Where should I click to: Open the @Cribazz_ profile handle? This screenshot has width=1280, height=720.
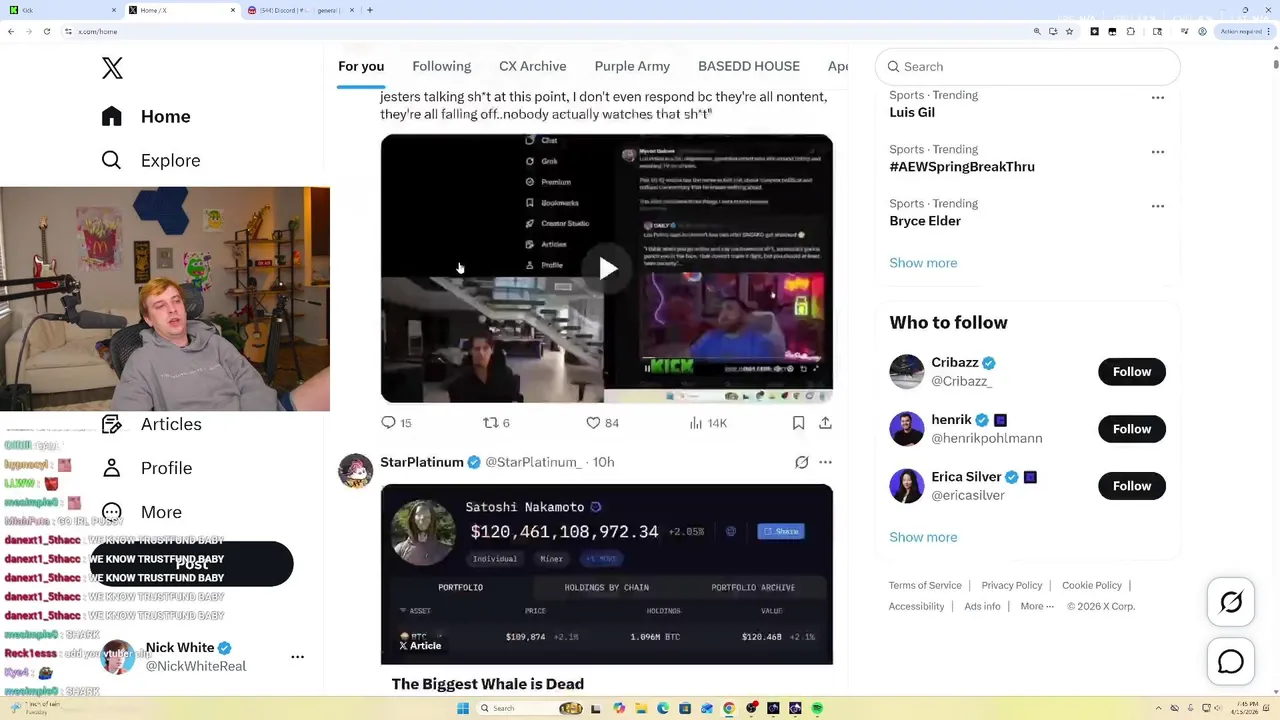pos(962,381)
